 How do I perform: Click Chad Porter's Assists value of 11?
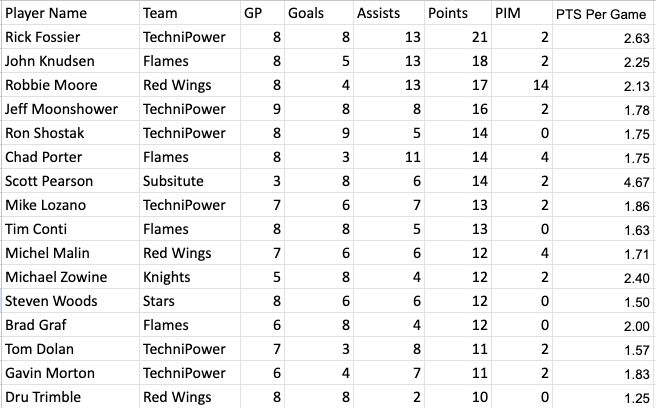(389, 157)
